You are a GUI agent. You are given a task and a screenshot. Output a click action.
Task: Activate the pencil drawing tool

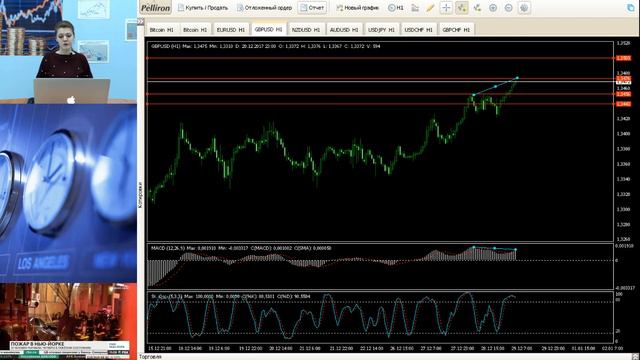pyautogui.click(x=430, y=8)
